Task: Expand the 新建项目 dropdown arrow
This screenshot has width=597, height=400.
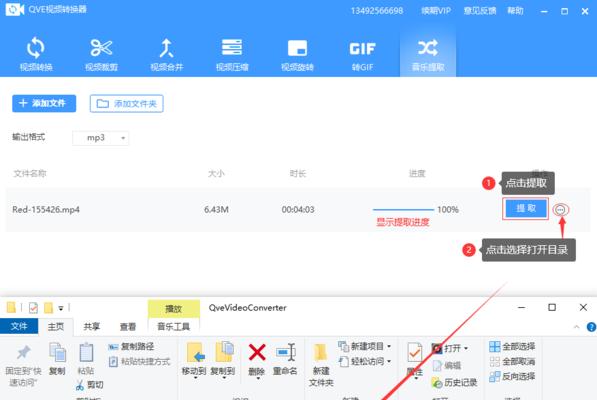Action: coord(389,346)
